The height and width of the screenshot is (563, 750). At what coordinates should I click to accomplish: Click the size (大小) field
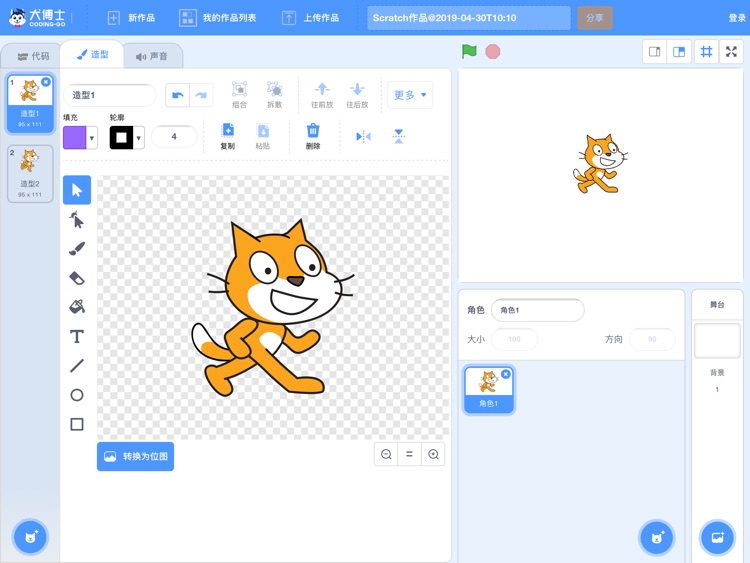pos(514,339)
